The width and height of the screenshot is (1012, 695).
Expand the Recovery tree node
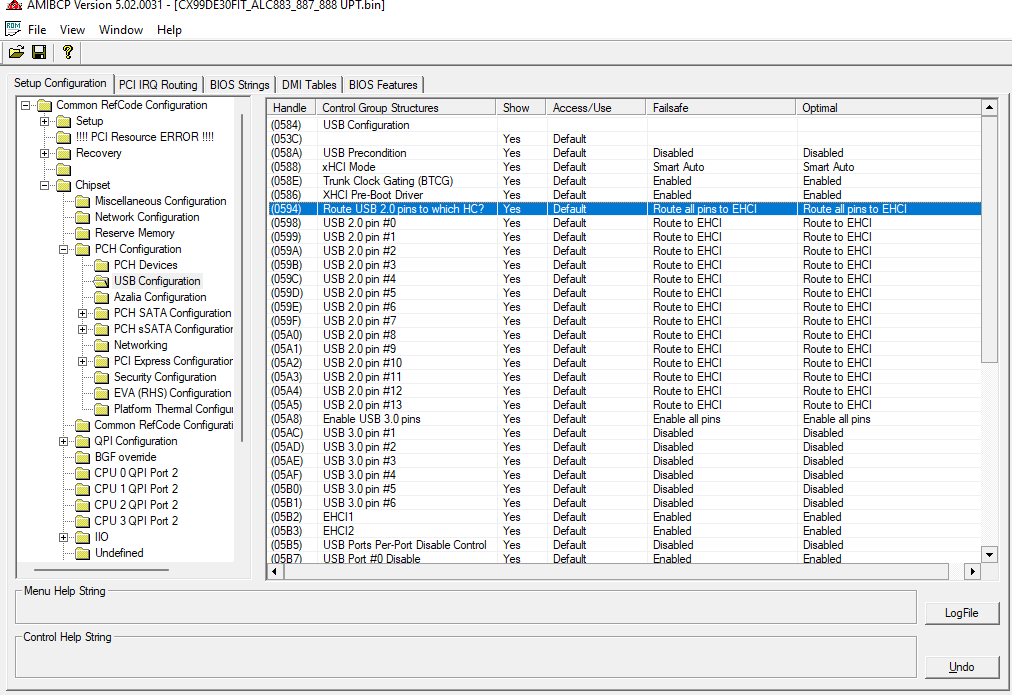45,153
